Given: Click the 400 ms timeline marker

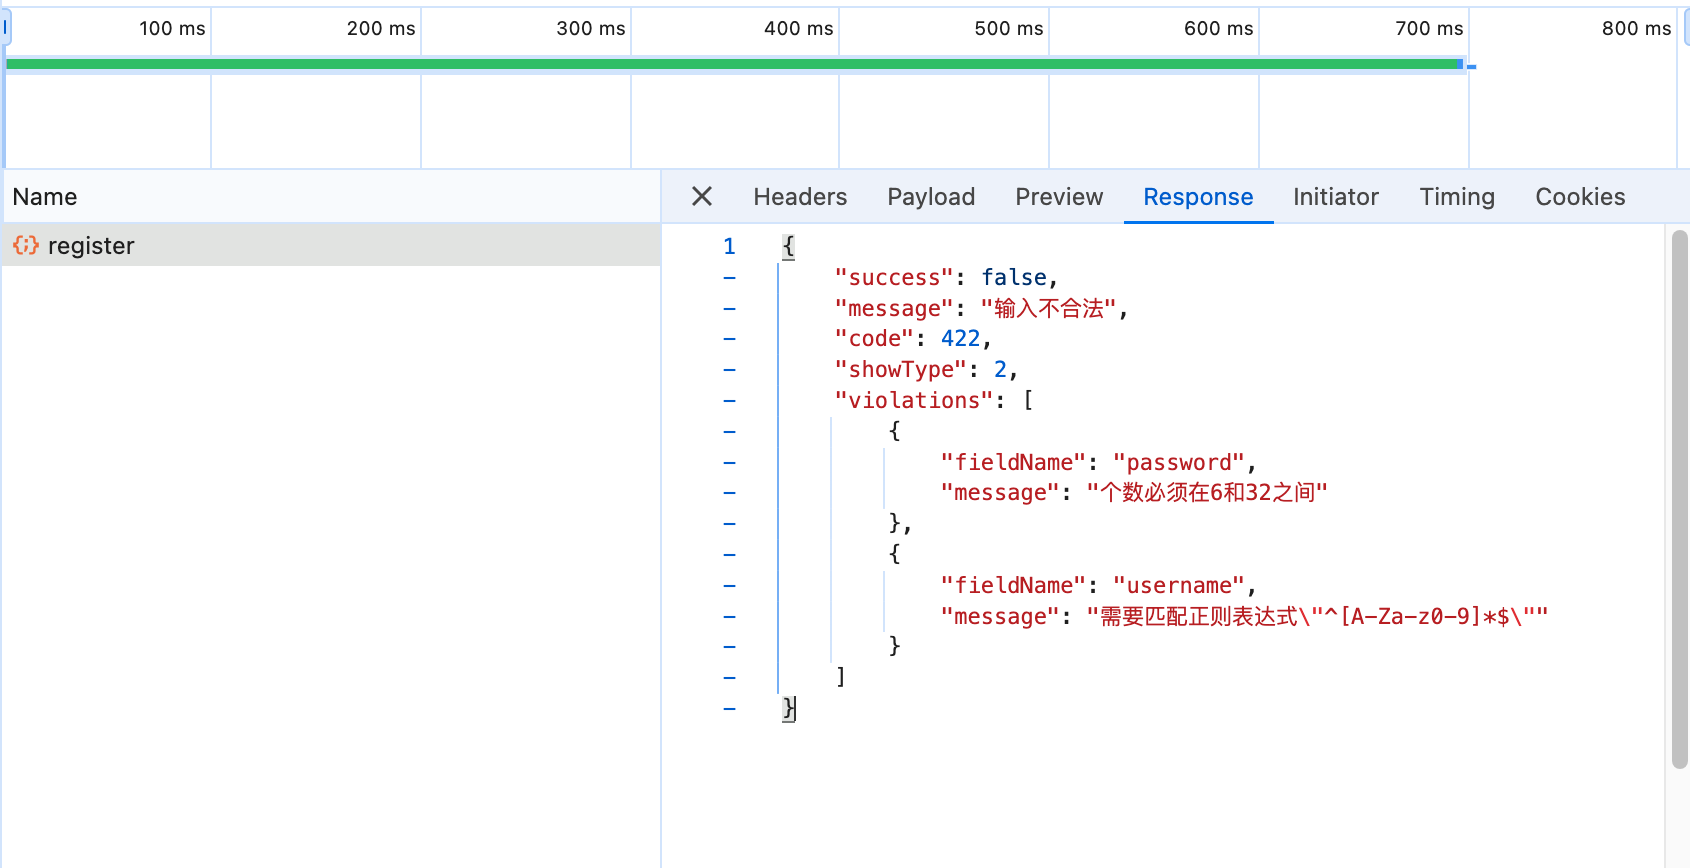Looking at the screenshot, I should tap(798, 29).
